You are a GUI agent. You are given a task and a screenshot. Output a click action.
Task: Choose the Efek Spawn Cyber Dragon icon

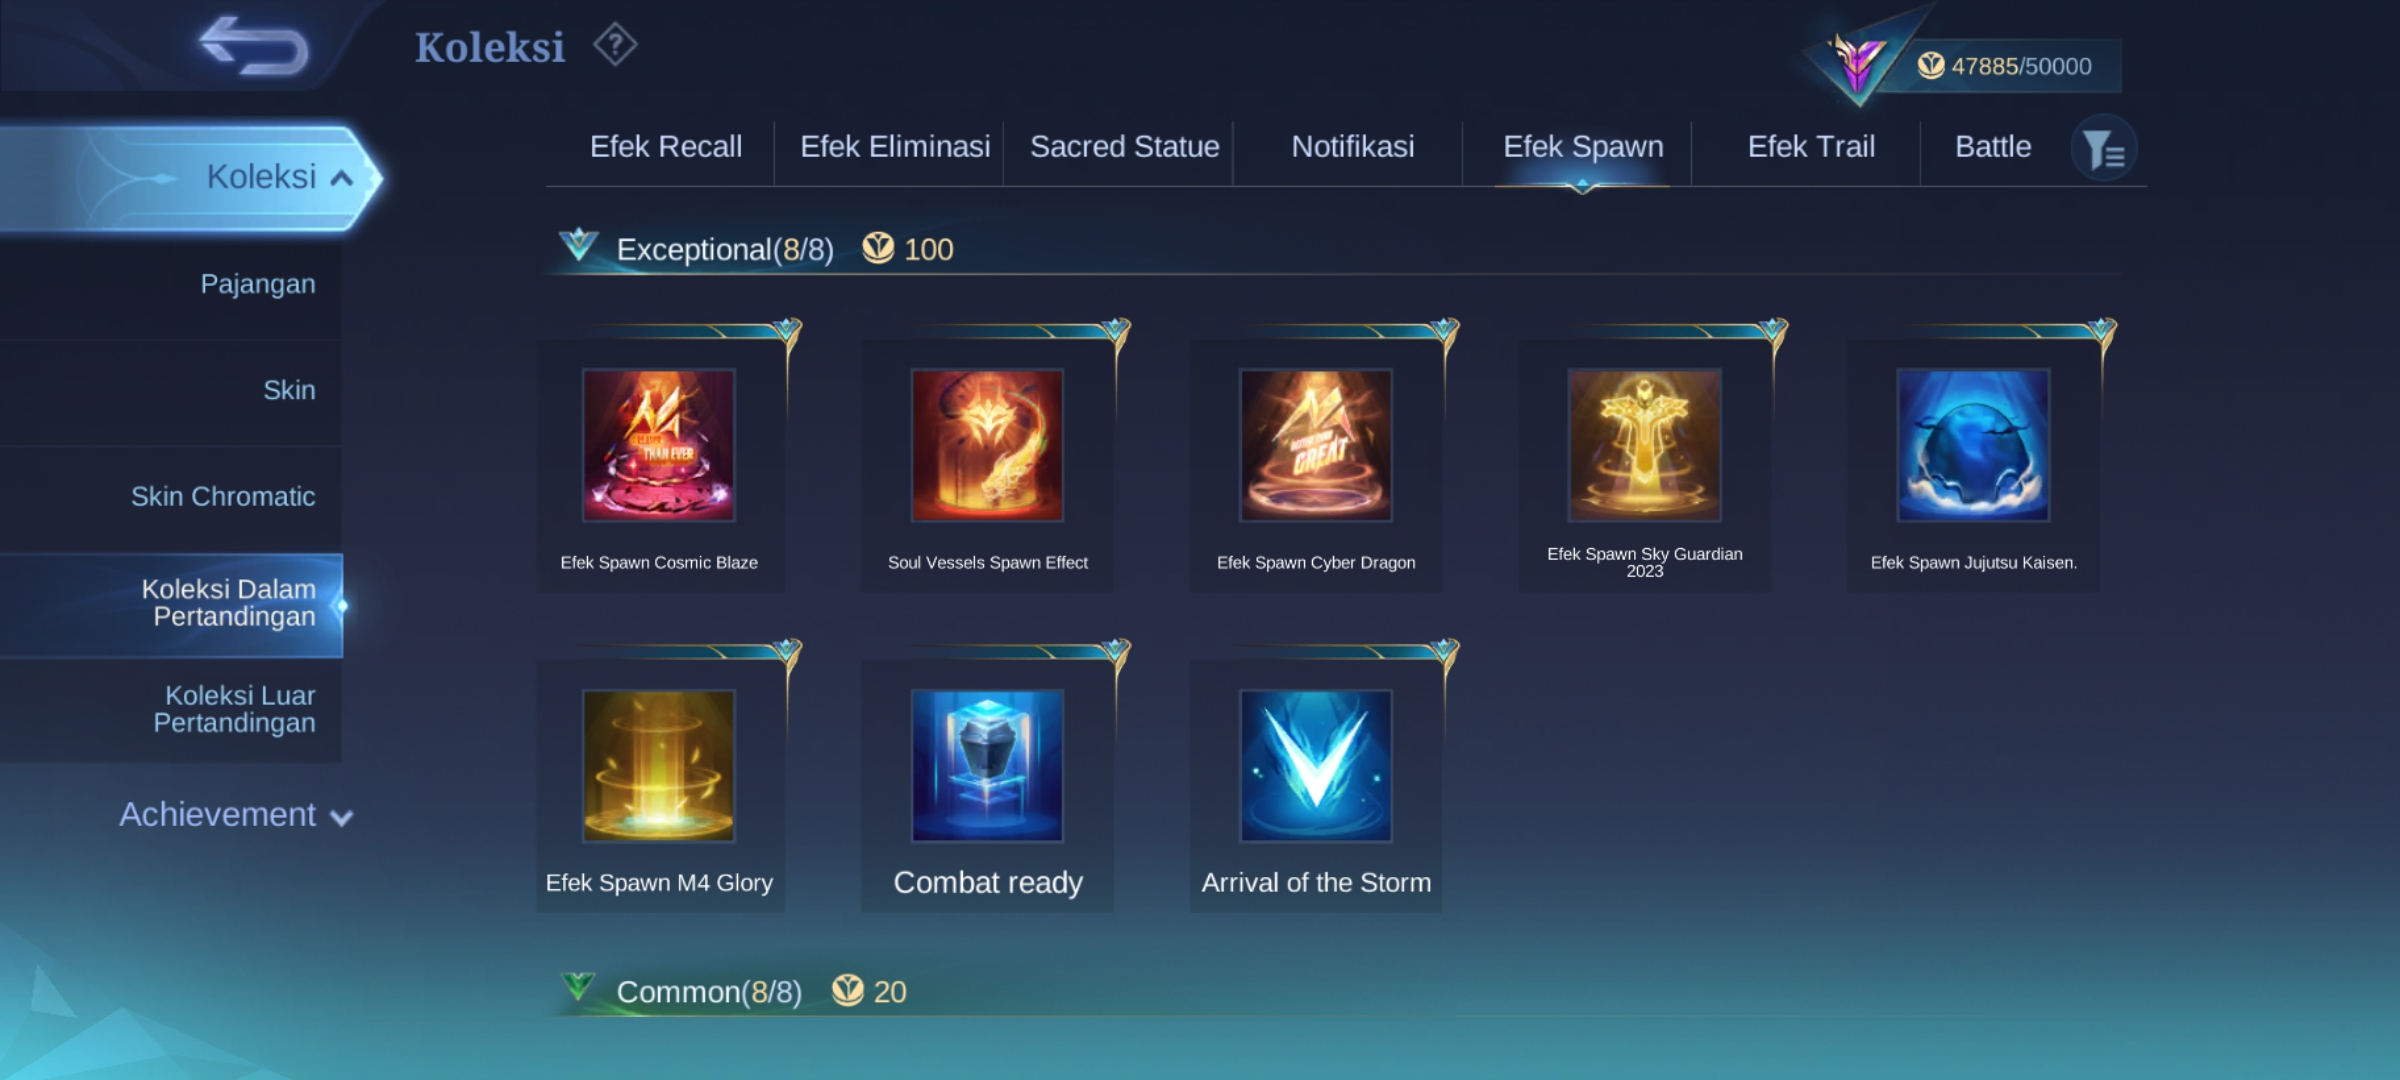[1316, 445]
